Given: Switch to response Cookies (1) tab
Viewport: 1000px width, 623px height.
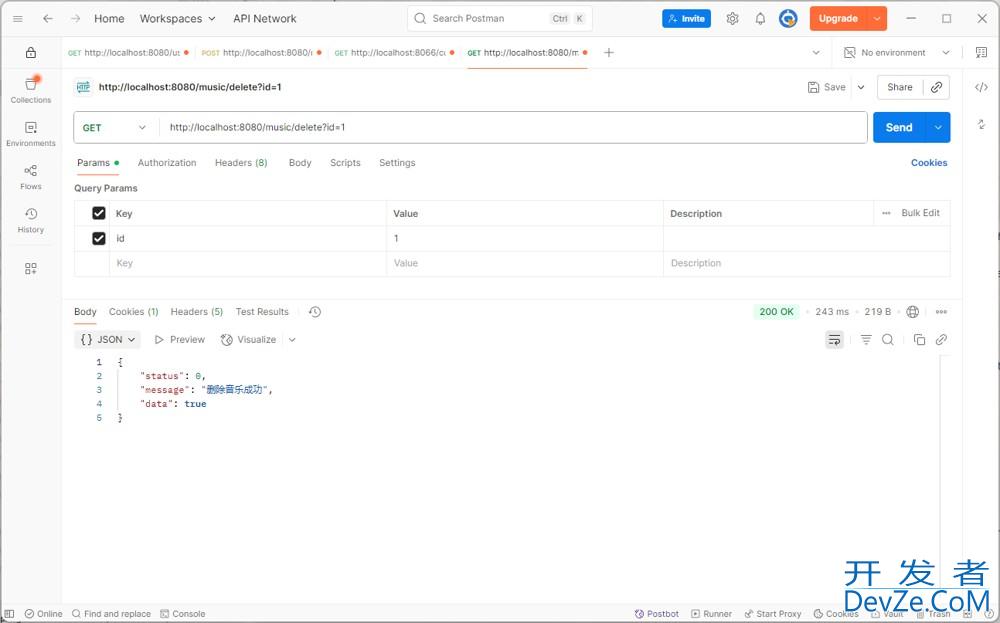Looking at the screenshot, I should coord(133,312).
